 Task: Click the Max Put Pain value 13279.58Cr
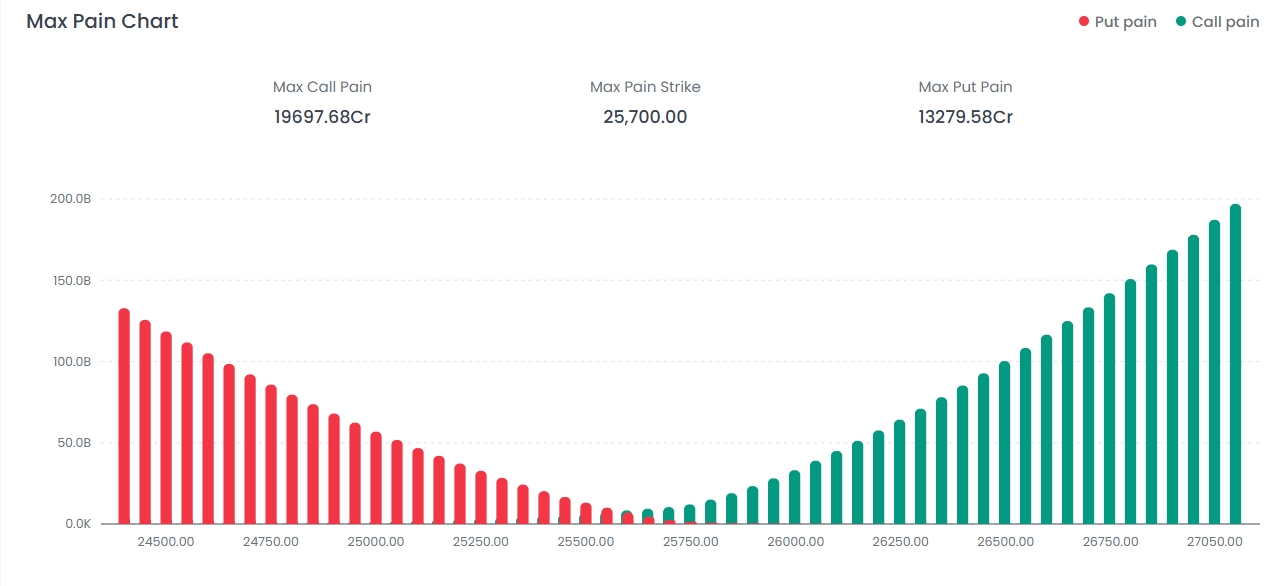coord(965,117)
